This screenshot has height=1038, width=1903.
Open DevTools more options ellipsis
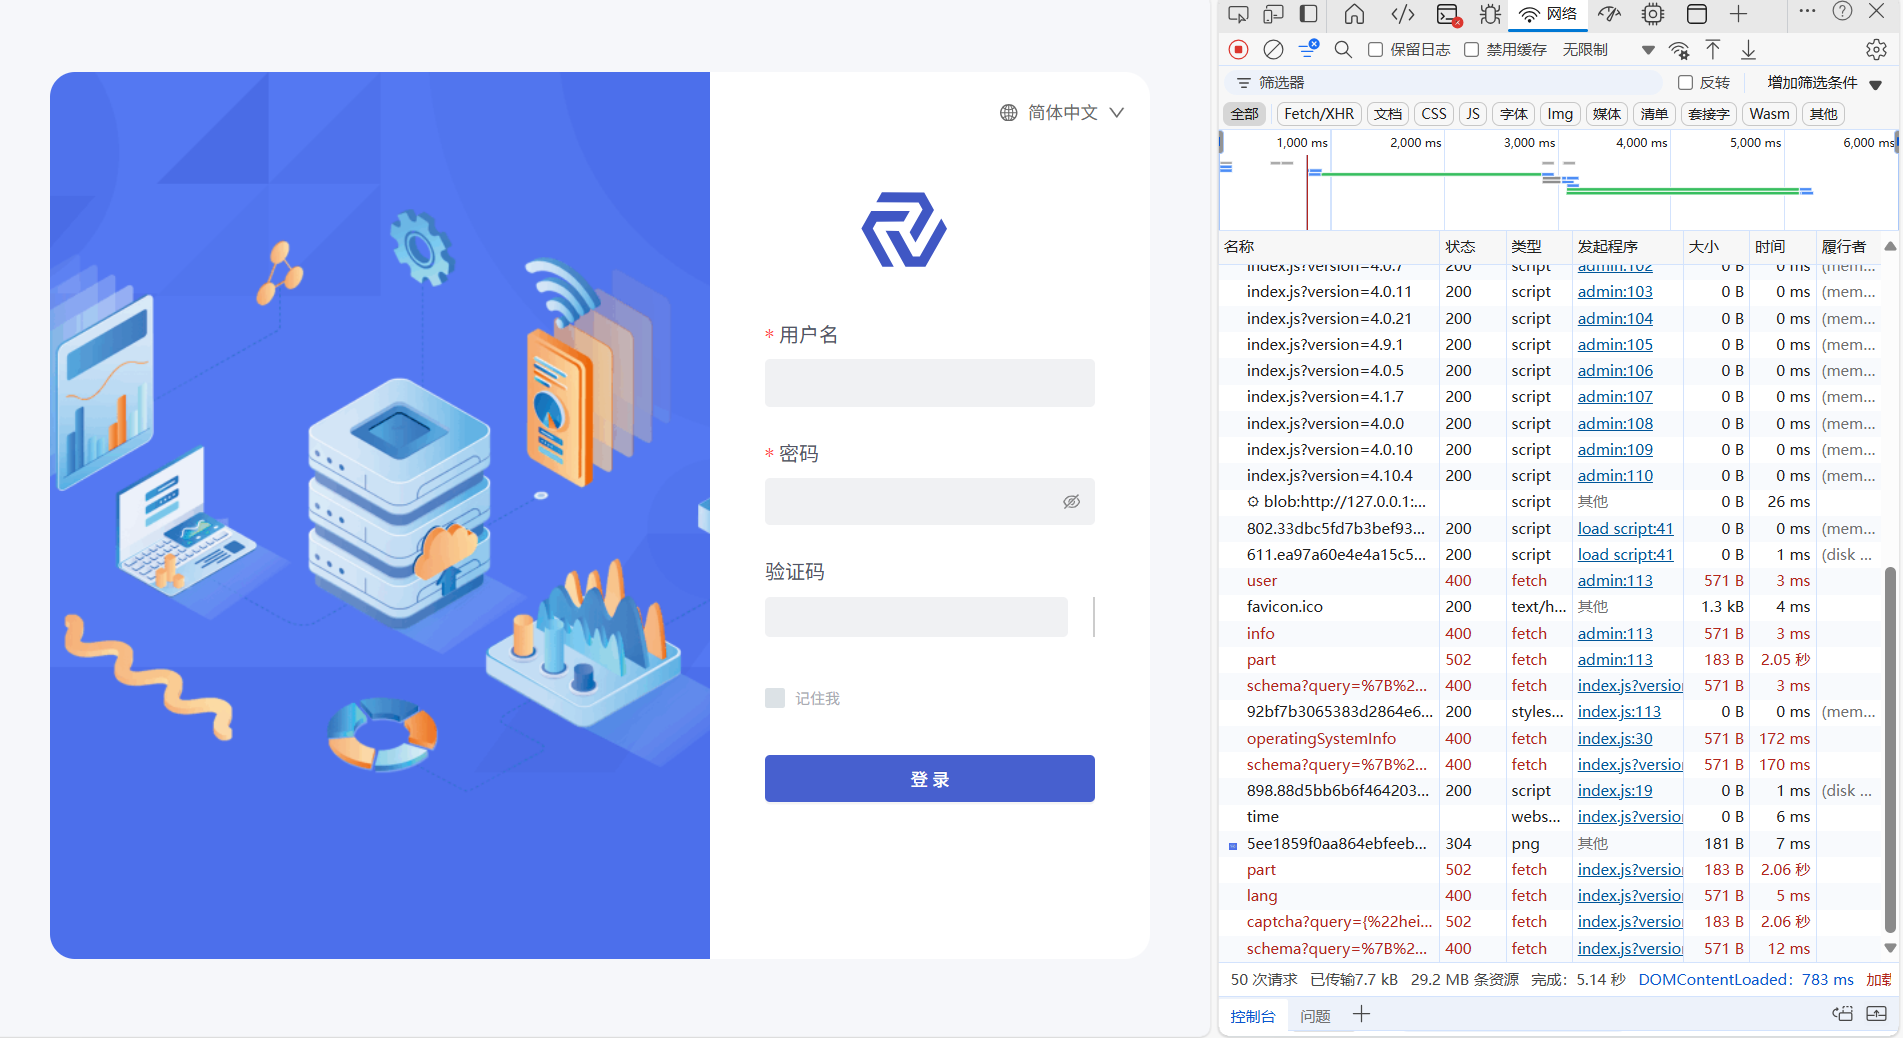1807,11
